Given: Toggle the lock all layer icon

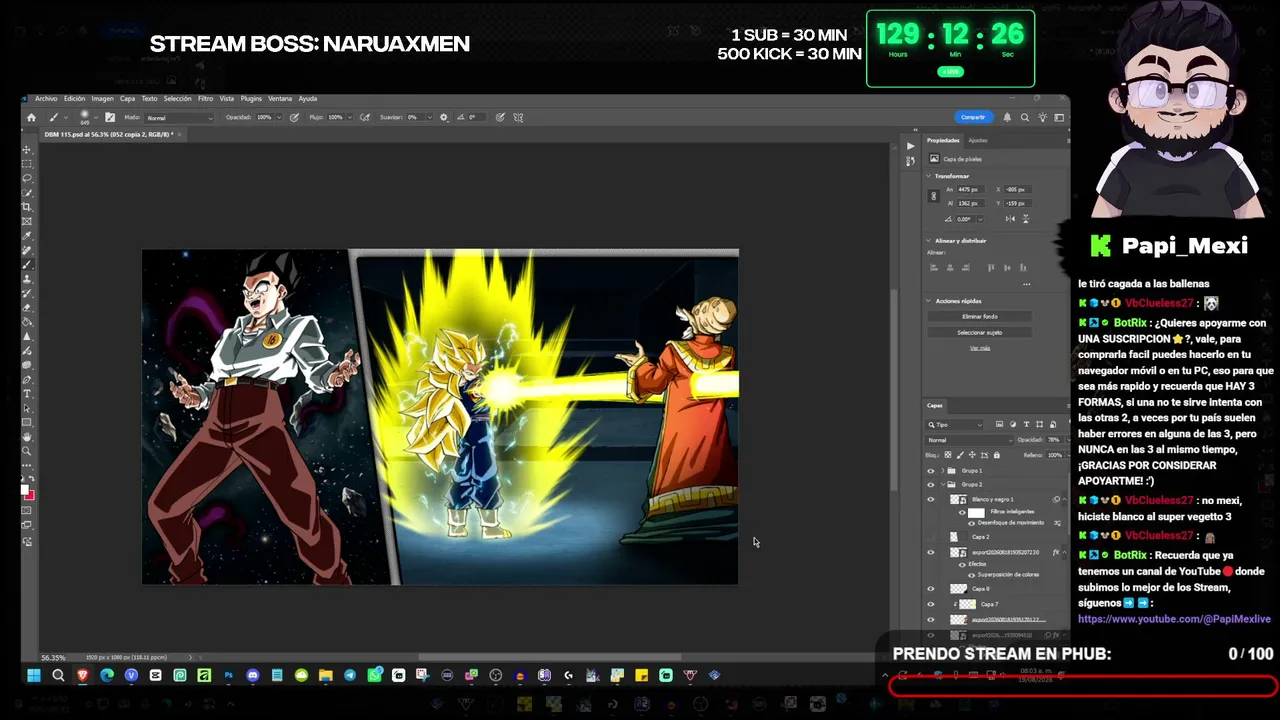Looking at the screenshot, I should (x=996, y=455).
